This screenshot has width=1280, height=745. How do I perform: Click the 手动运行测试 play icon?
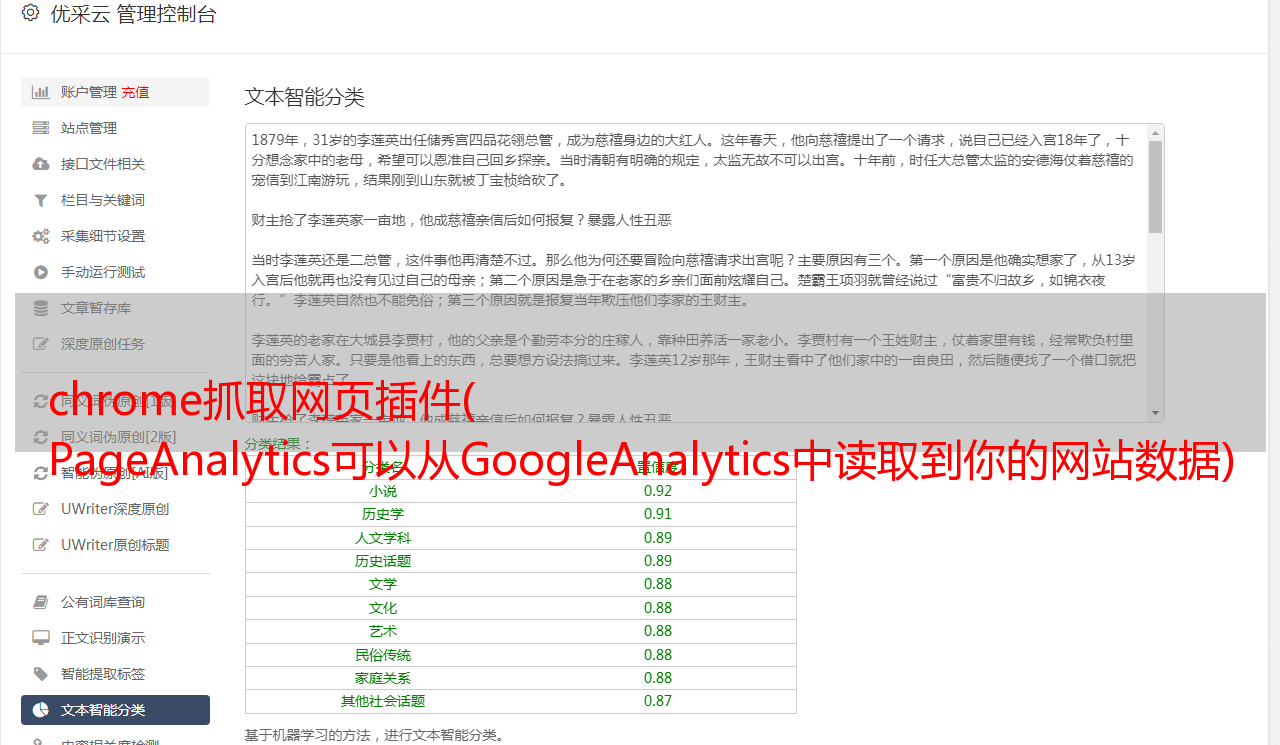click(x=41, y=272)
